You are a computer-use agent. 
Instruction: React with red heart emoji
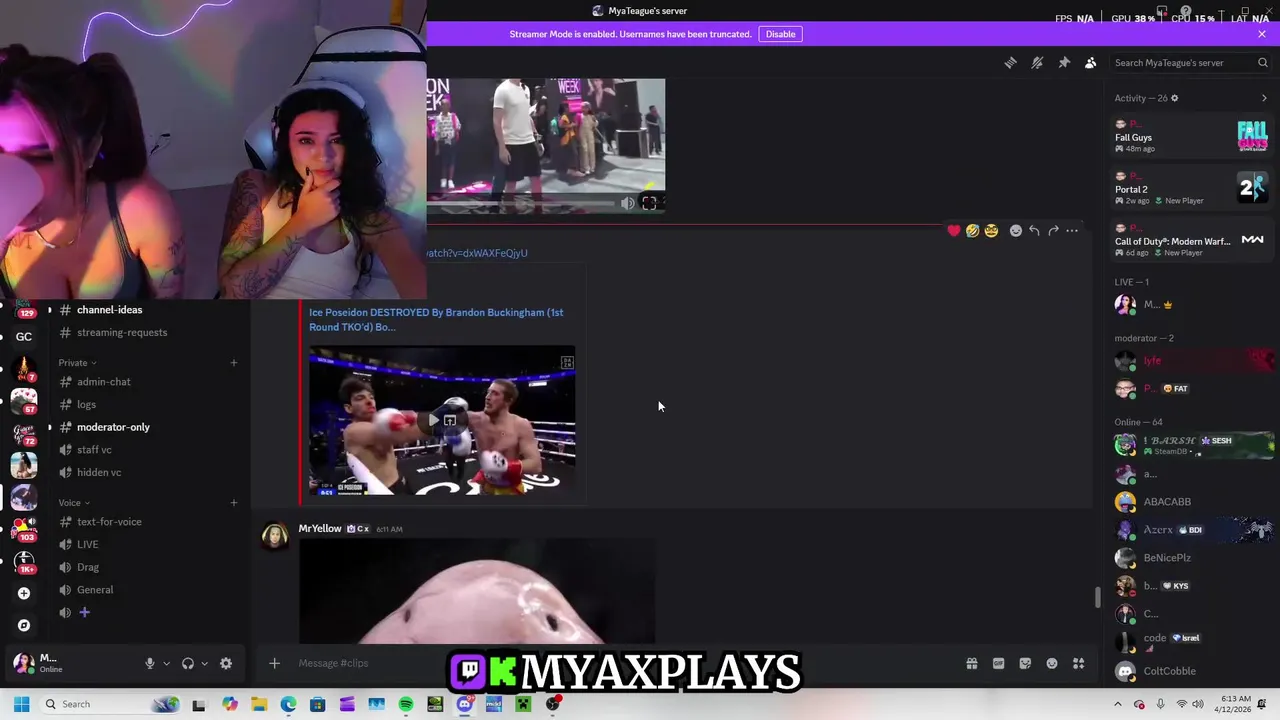tap(954, 231)
